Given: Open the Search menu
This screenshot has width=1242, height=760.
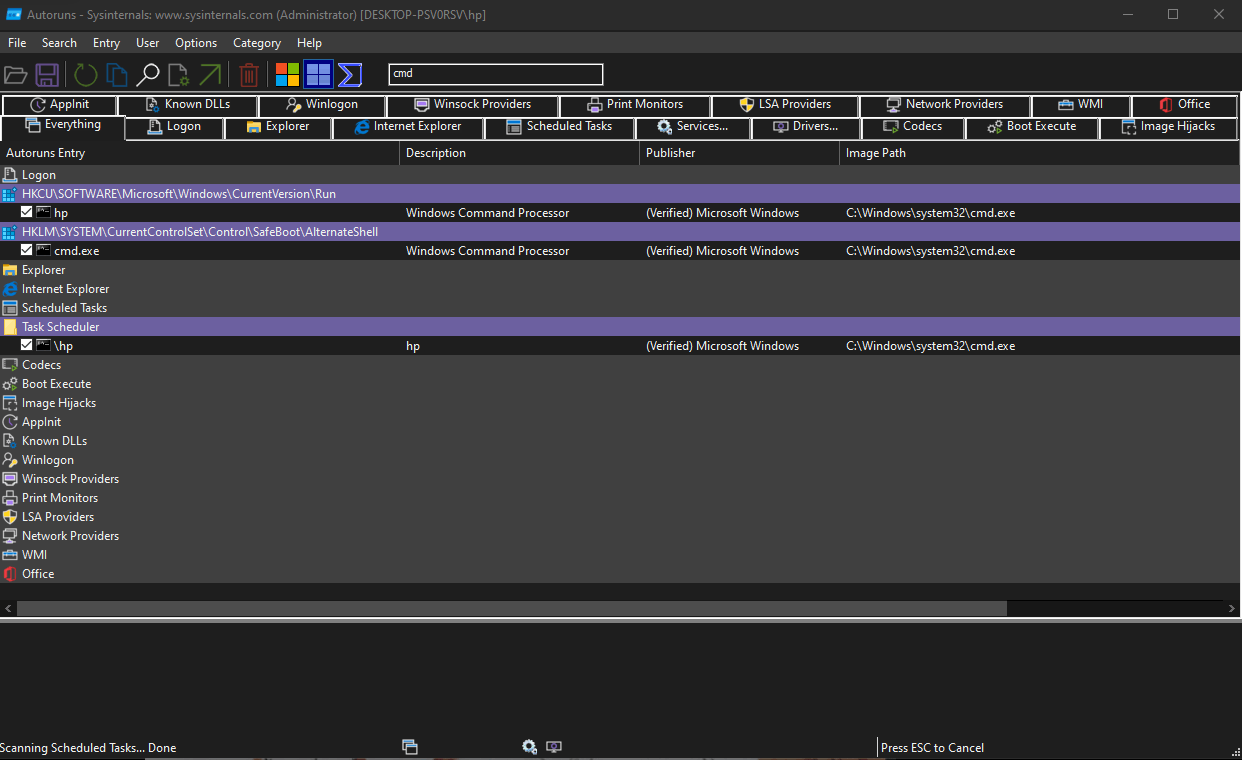Looking at the screenshot, I should (x=59, y=43).
